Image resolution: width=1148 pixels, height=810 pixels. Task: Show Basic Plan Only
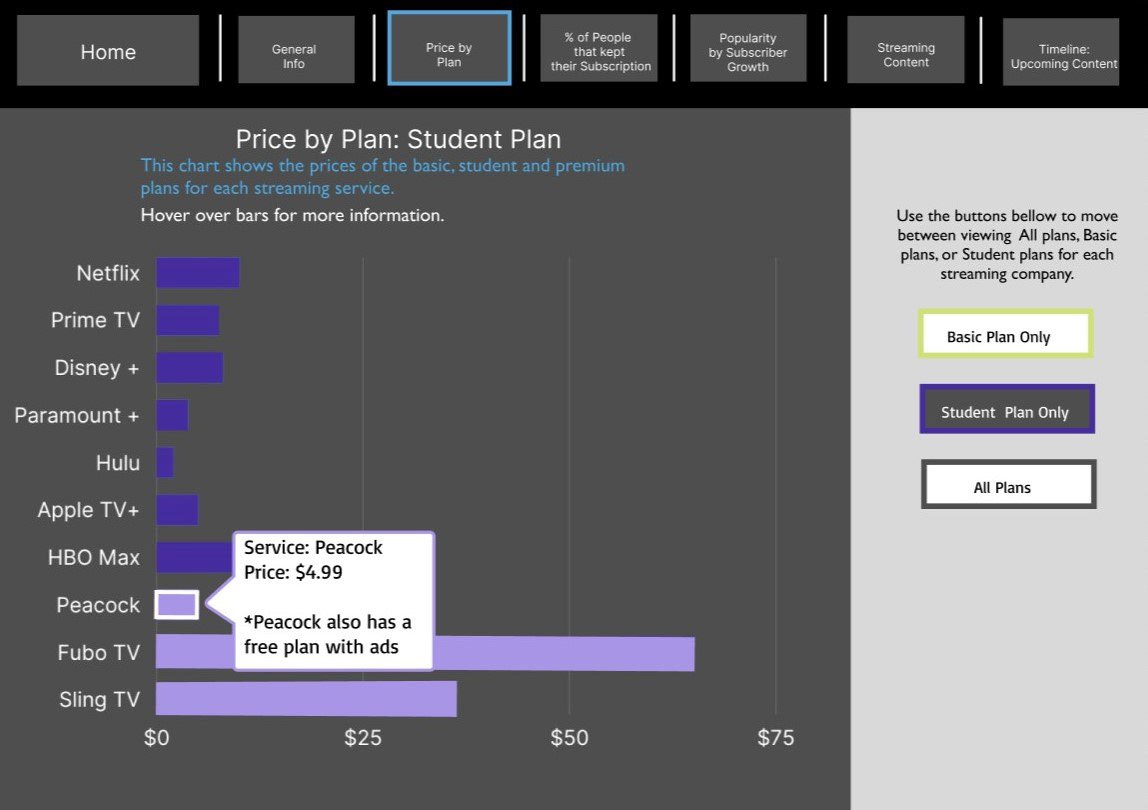pyautogui.click(x=1005, y=334)
